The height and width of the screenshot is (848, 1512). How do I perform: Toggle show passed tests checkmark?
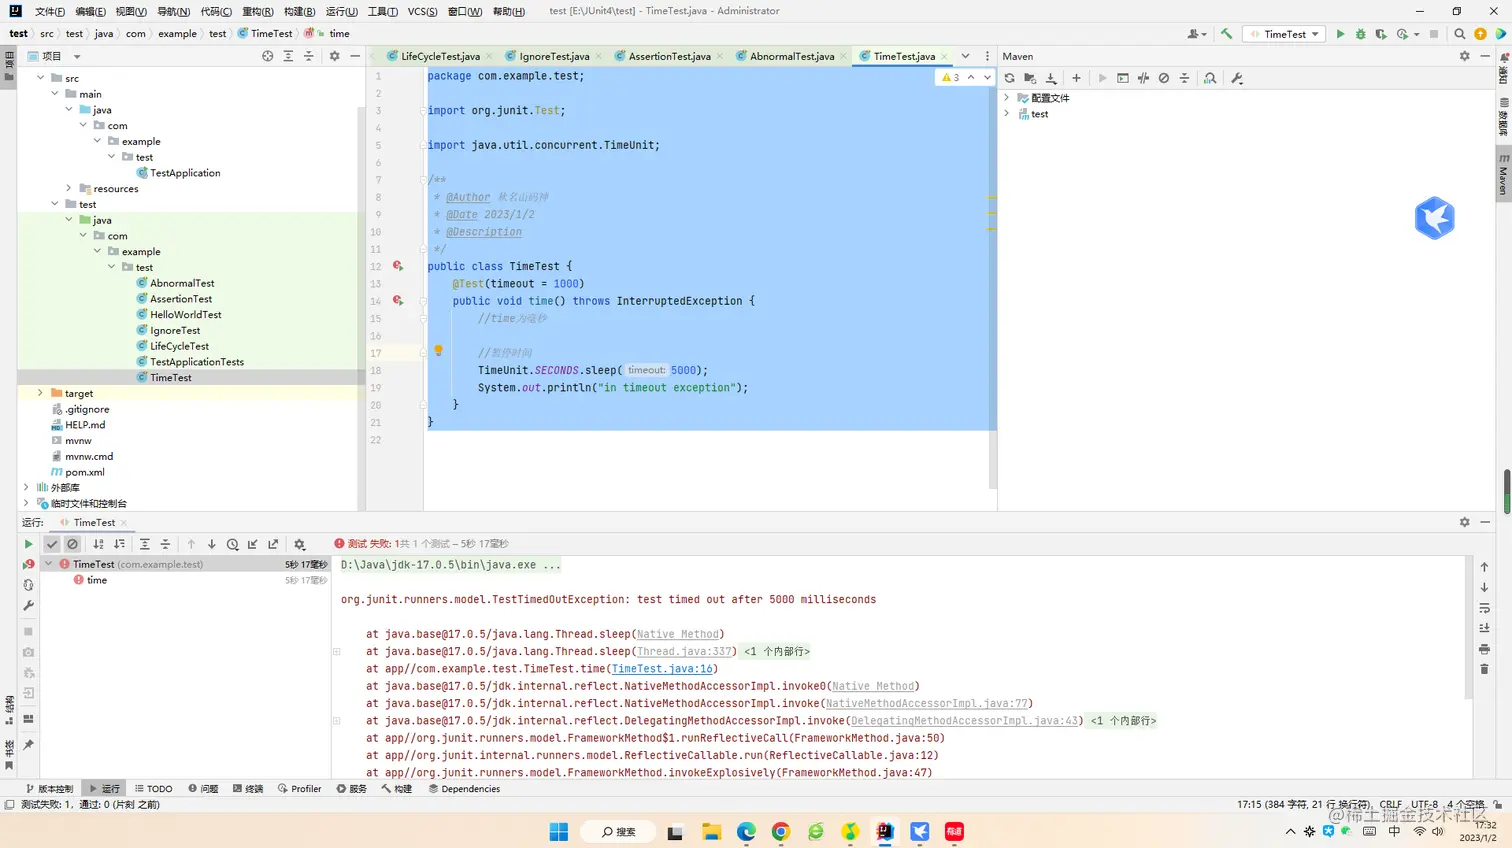(52, 544)
